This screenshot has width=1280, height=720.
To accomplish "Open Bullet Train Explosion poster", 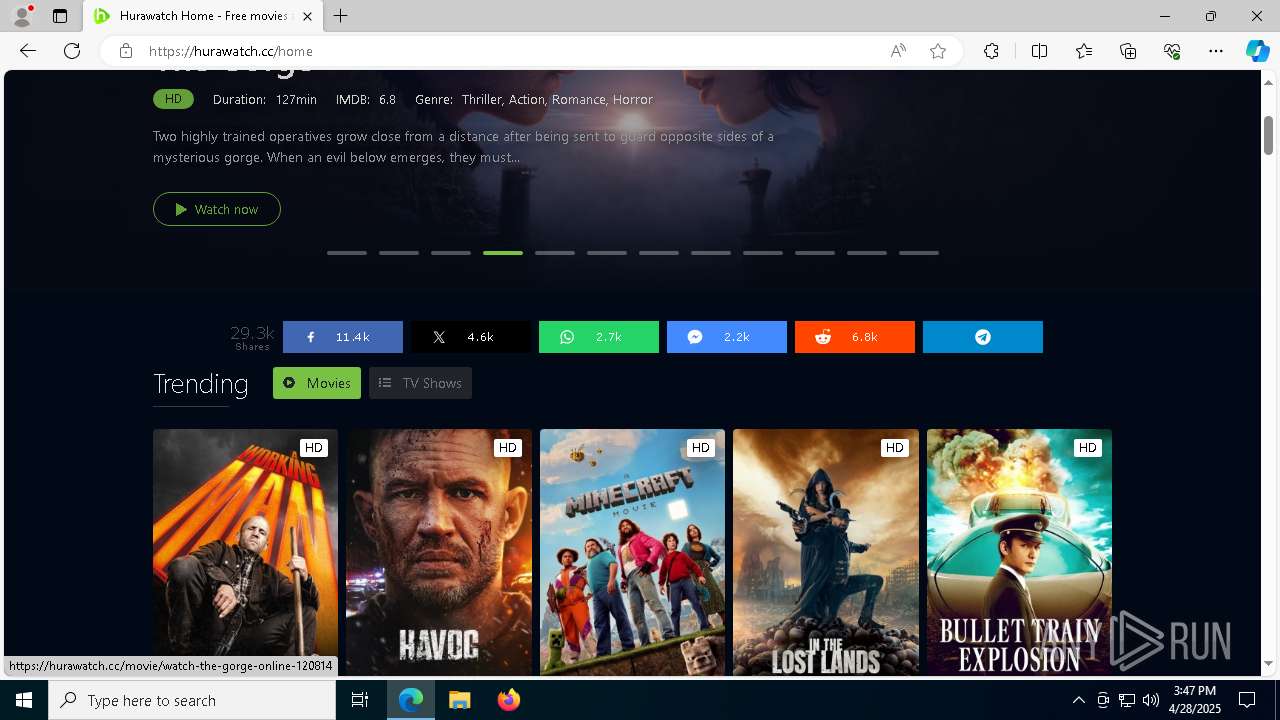I will (x=1019, y=552).
